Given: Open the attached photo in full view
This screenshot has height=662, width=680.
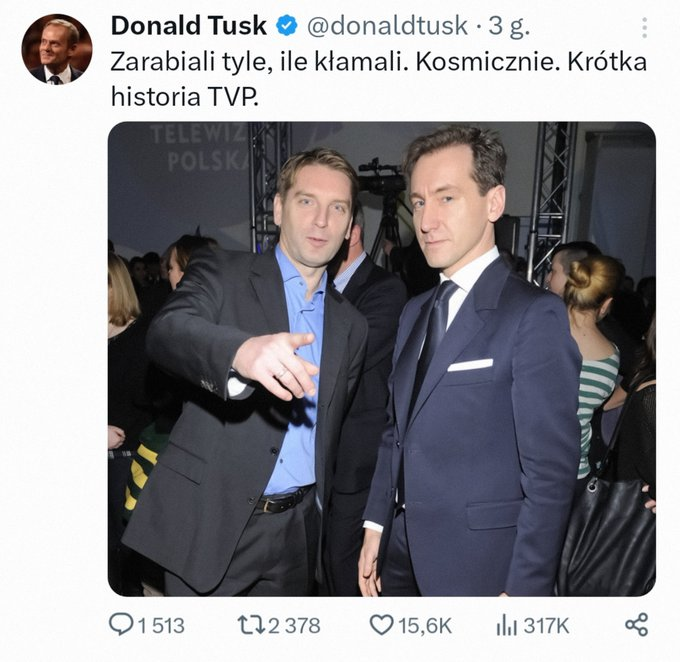Looking at the screenshot, I should [382, 359].
